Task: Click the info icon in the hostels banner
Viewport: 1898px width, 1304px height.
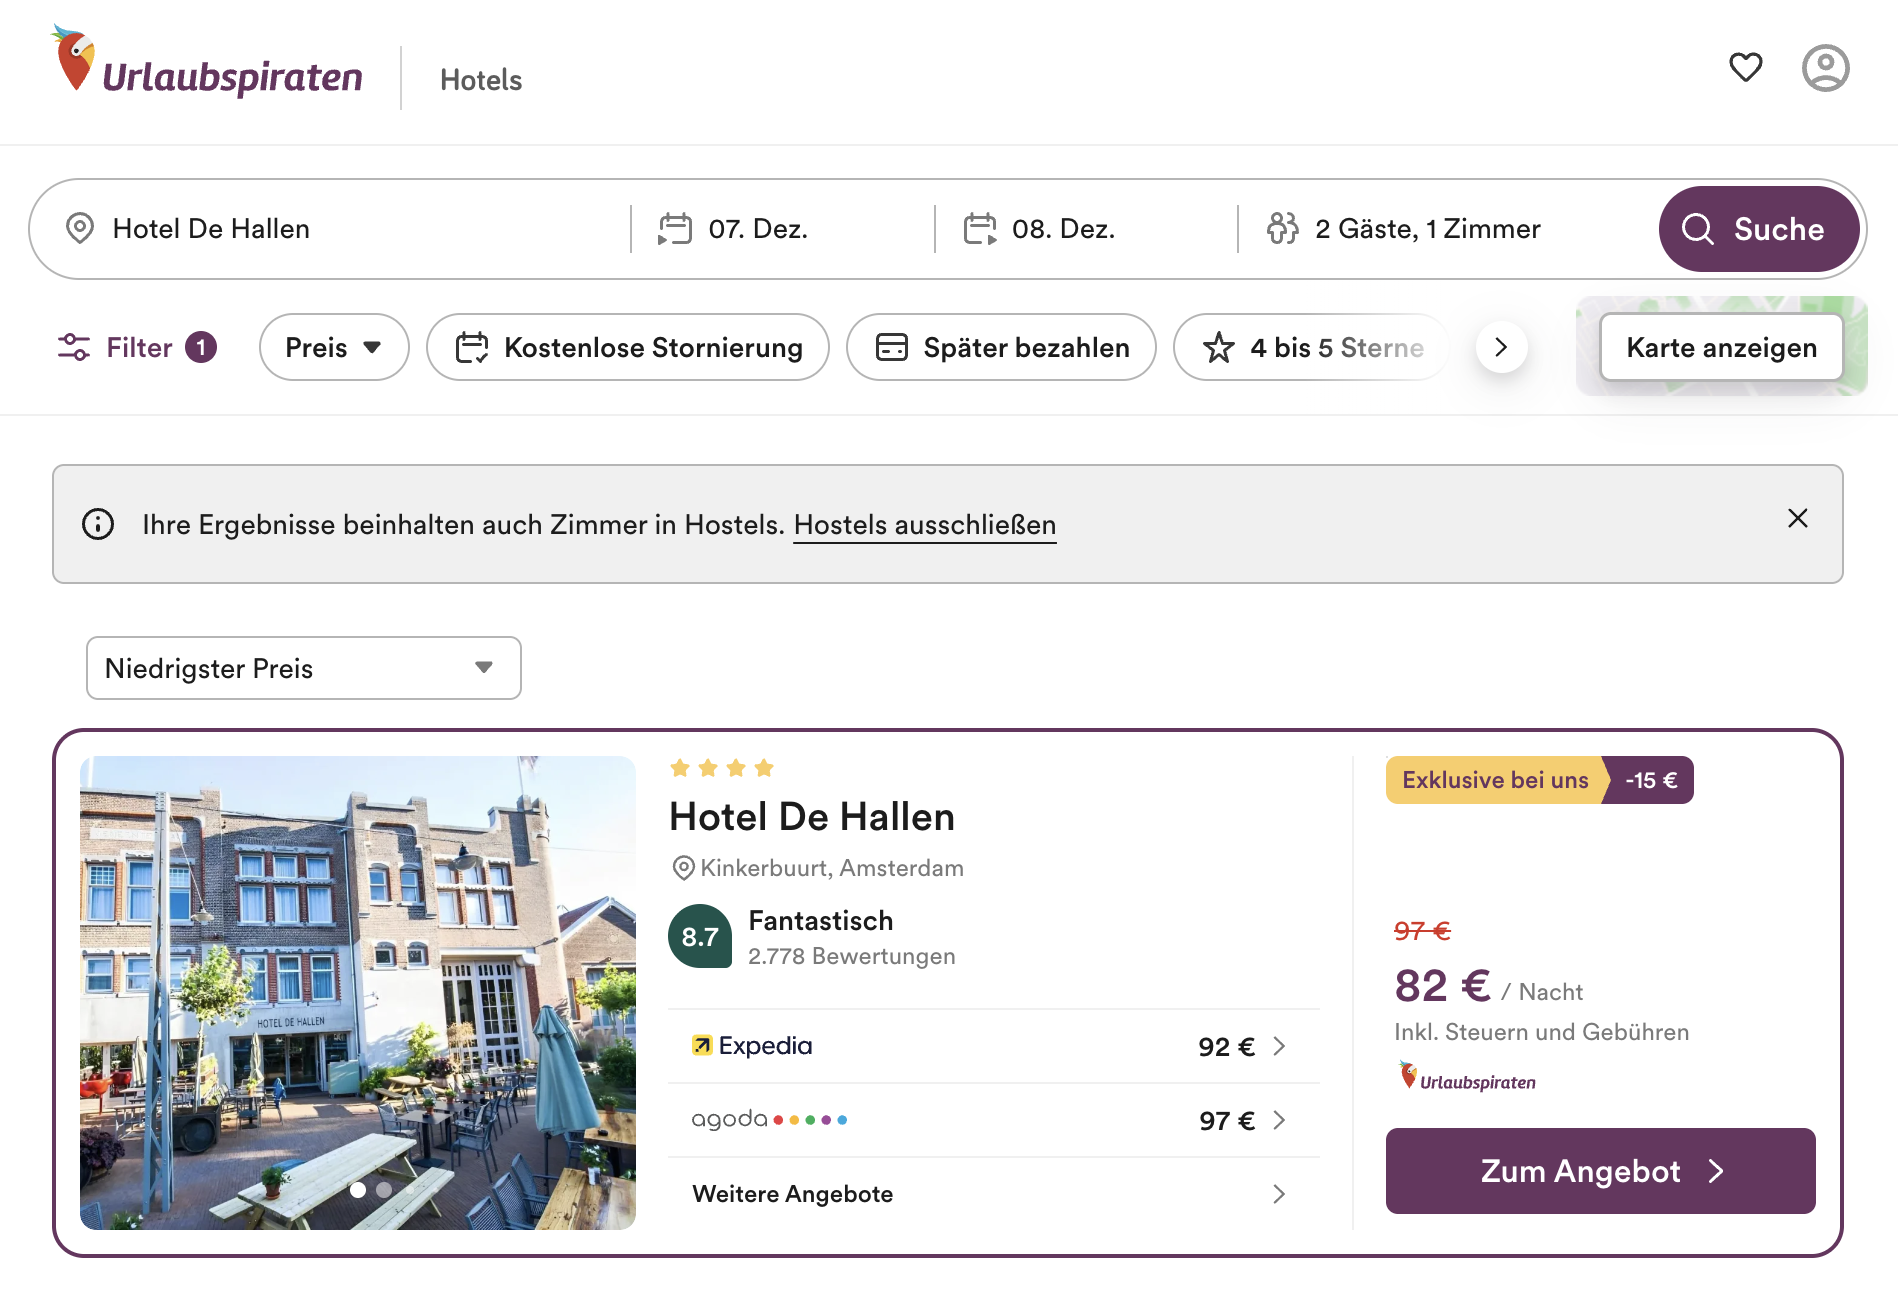Action: (98, 524)
